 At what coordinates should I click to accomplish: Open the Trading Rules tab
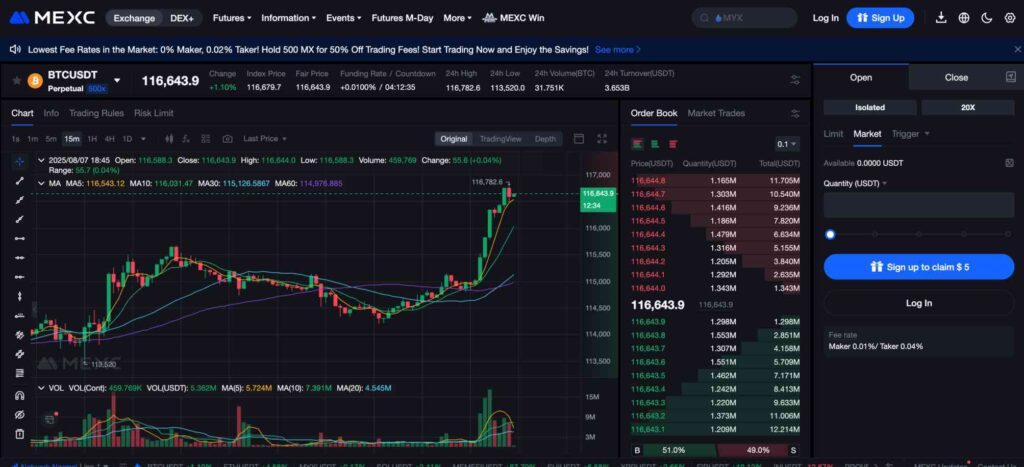click(96, 113)
